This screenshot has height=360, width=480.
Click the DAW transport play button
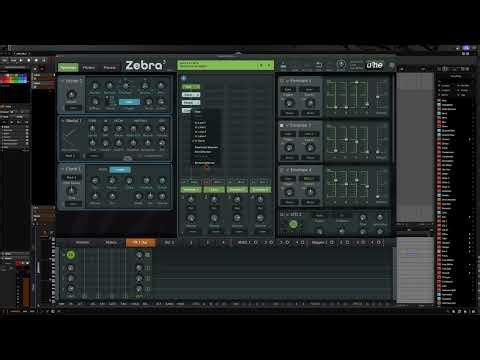(x=21, y=60)
